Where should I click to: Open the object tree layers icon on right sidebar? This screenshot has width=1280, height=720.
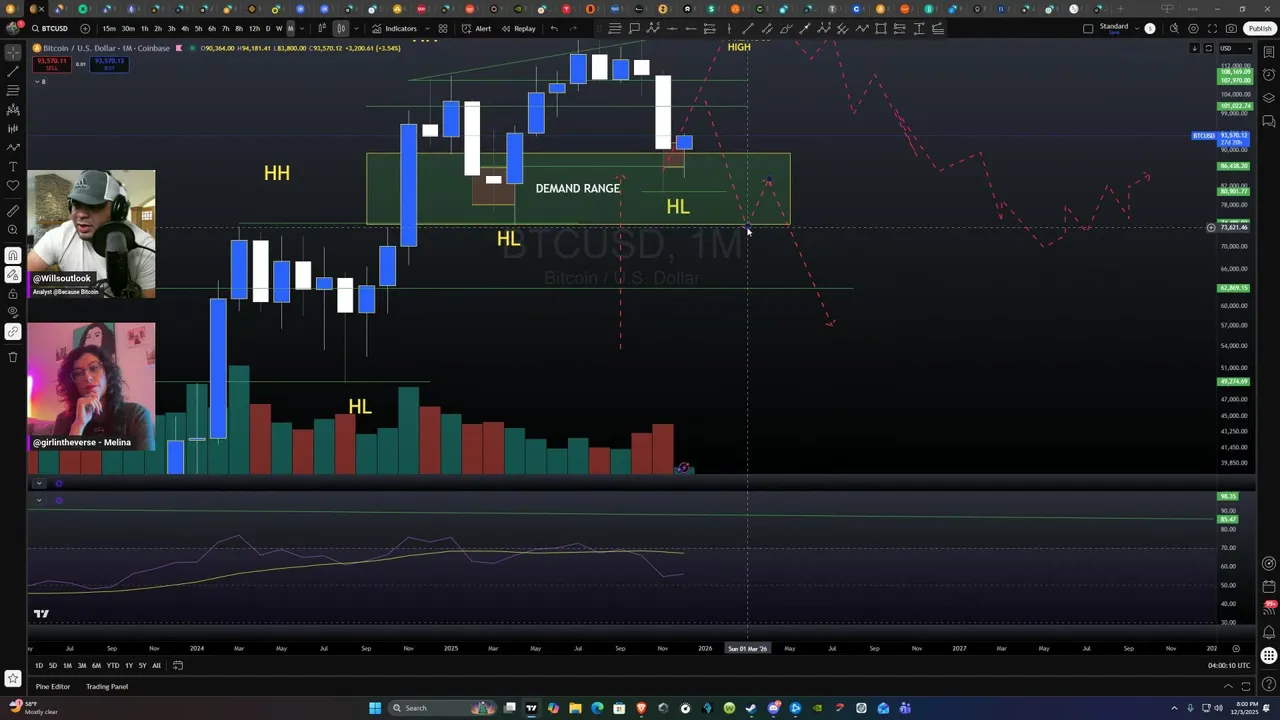(1269, 98)
